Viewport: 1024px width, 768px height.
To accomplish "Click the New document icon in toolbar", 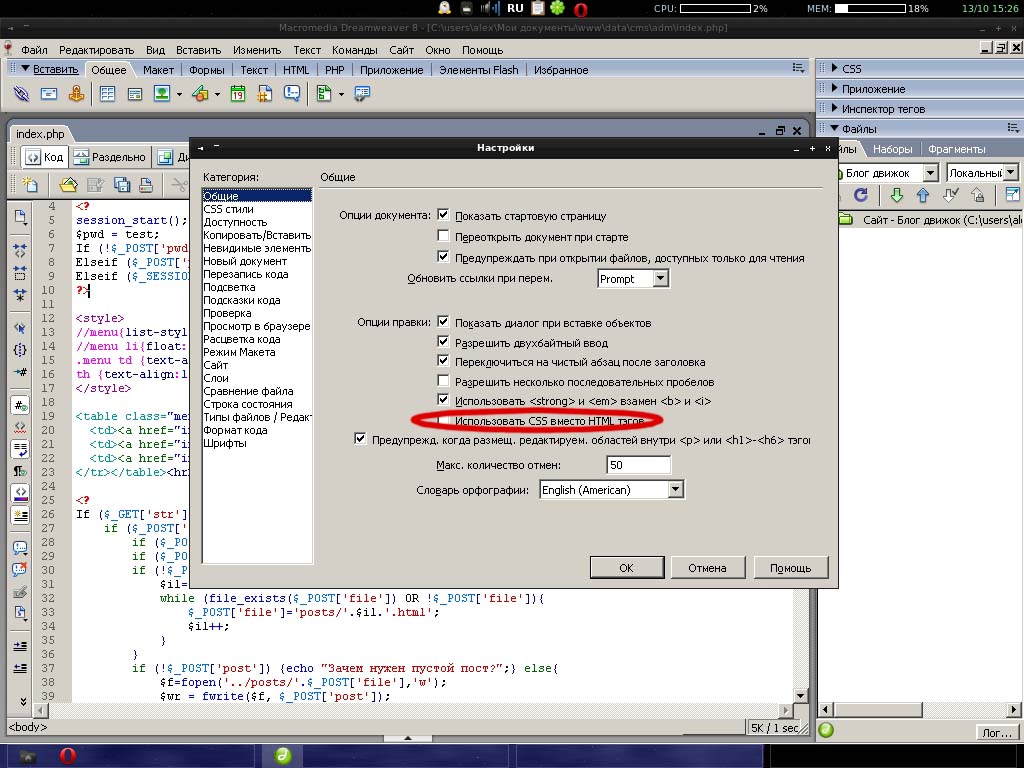I will pos(30,185).
